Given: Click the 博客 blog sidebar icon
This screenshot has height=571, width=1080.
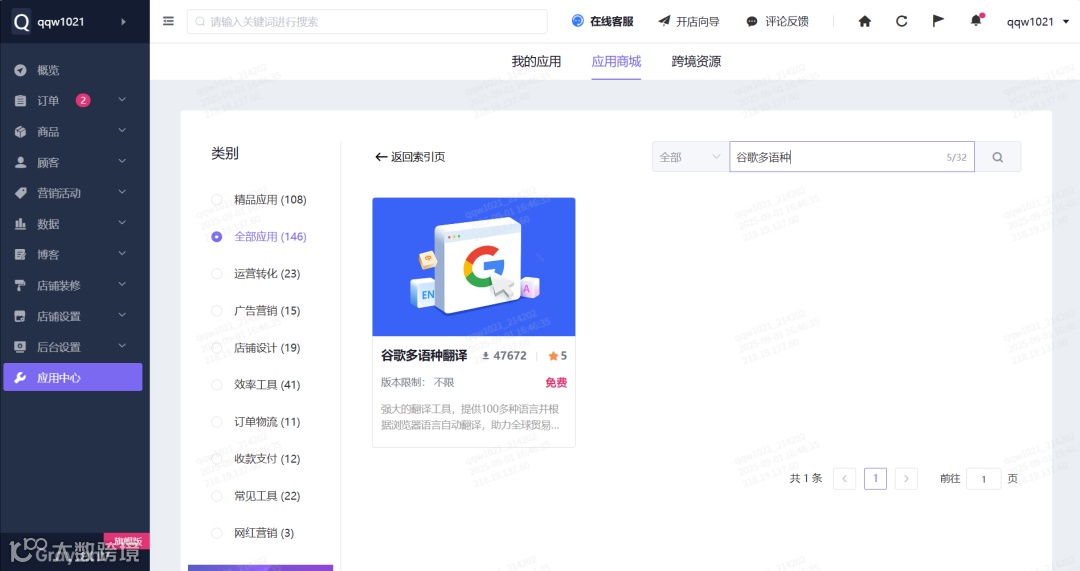Looking at the screenshot, I should tap(21, 255).
